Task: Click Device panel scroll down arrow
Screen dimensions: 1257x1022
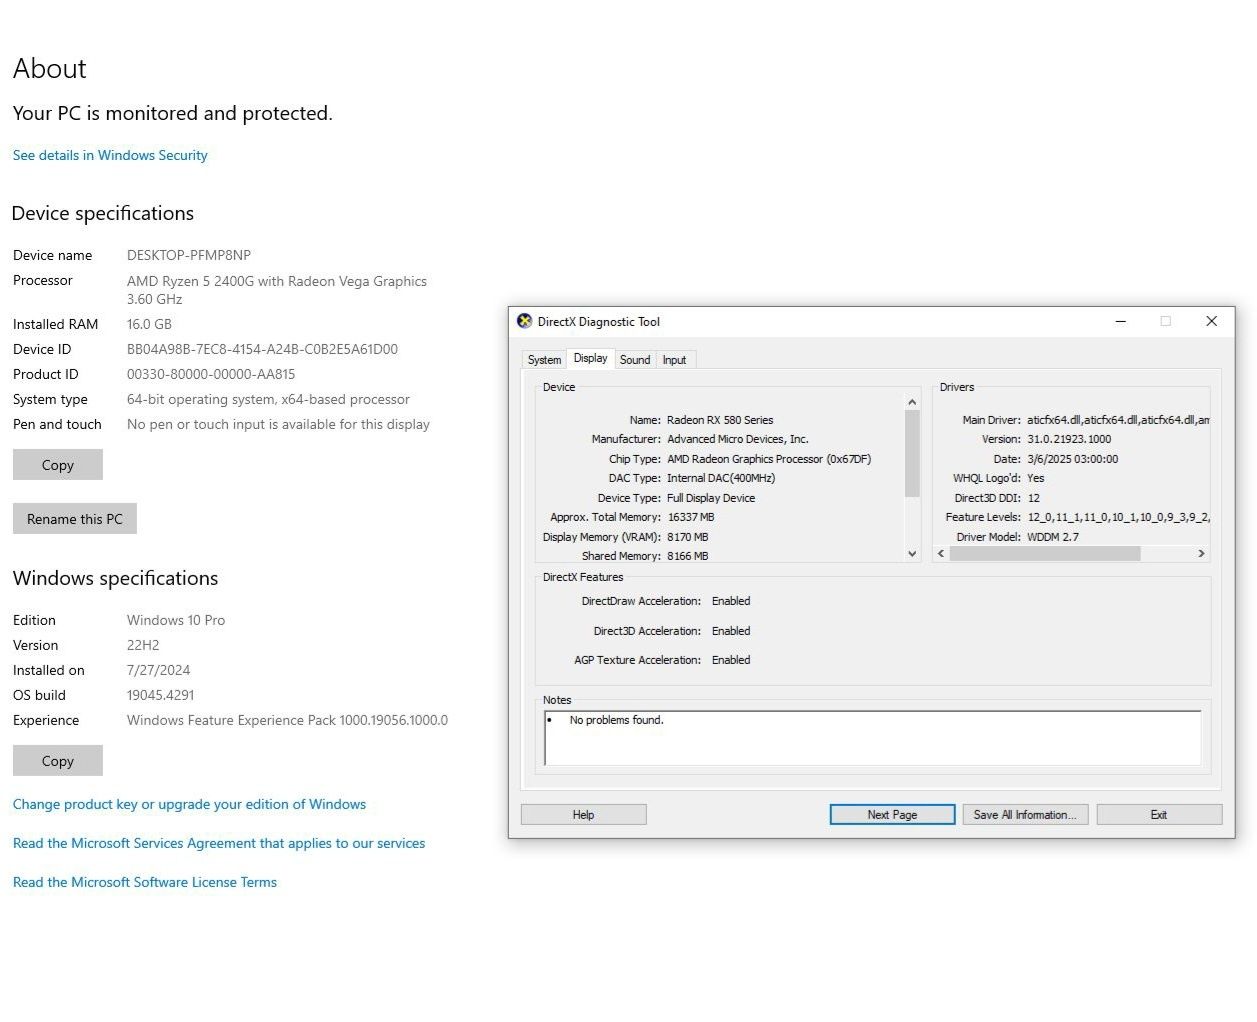Action: coord(912,553)
